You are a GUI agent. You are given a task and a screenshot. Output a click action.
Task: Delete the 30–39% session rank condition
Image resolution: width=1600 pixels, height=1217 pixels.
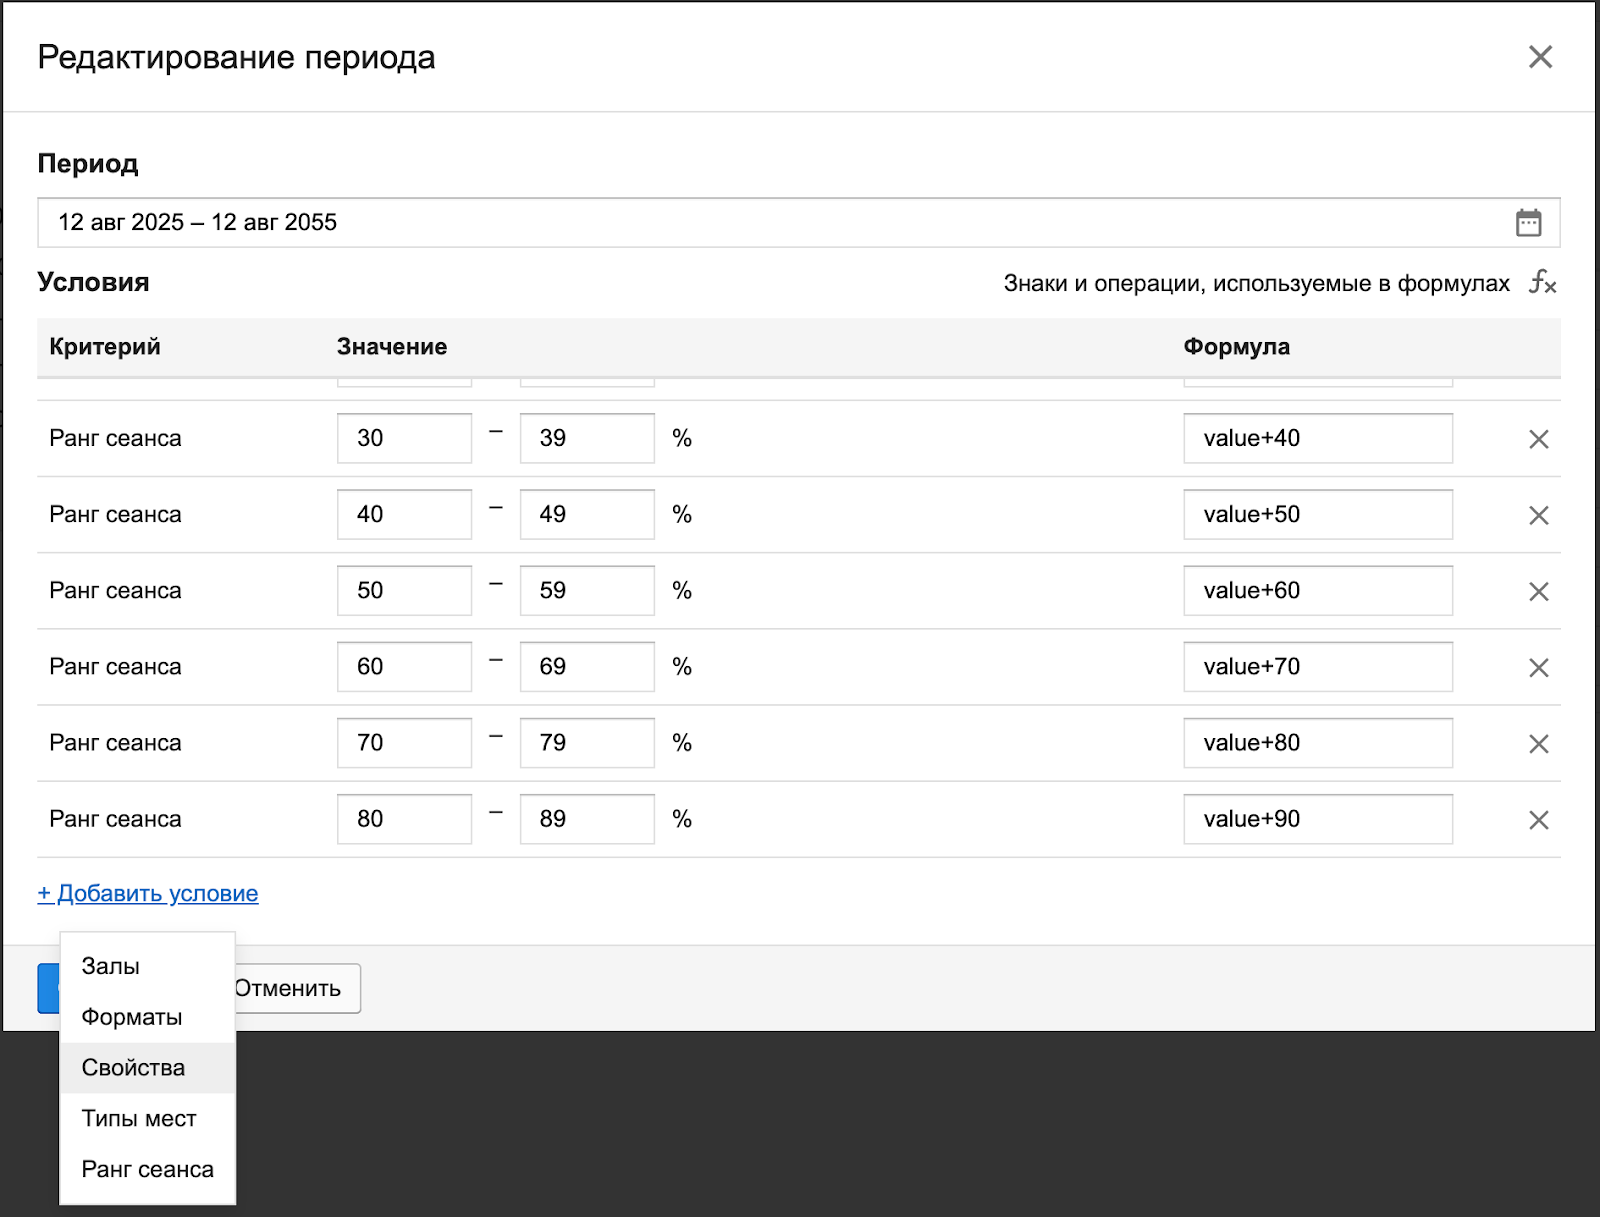(x=1538, y=439)
